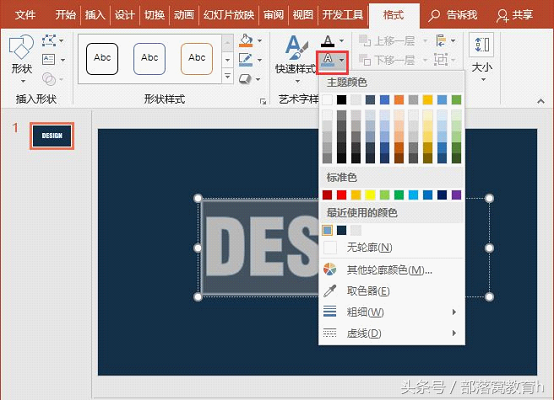The image size is (554, 400).
Task: Switch to the 插入 tab
Action: (x=95, y=15)
